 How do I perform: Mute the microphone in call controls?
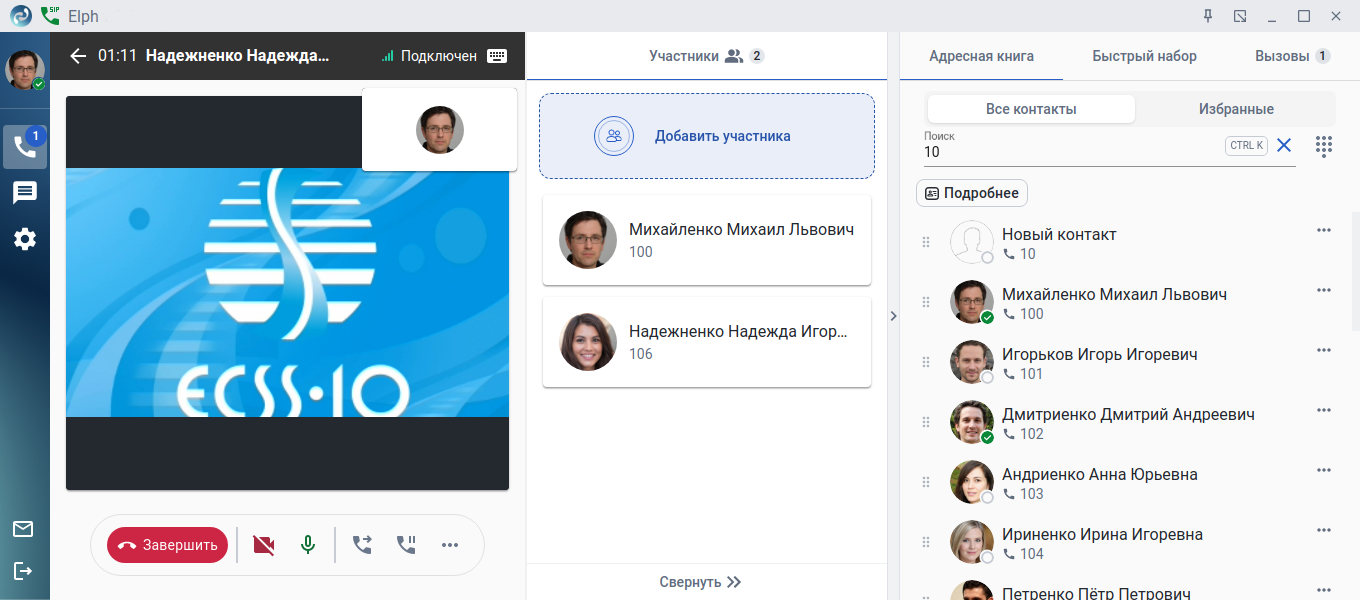[308, 545]
